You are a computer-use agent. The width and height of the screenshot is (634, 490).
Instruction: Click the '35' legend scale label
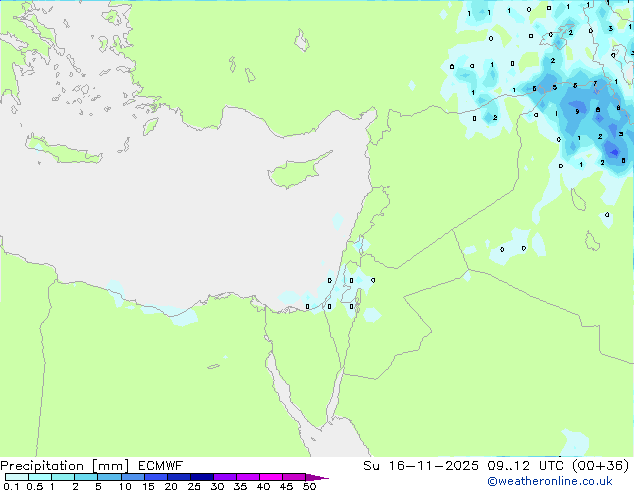pos(240,486)
